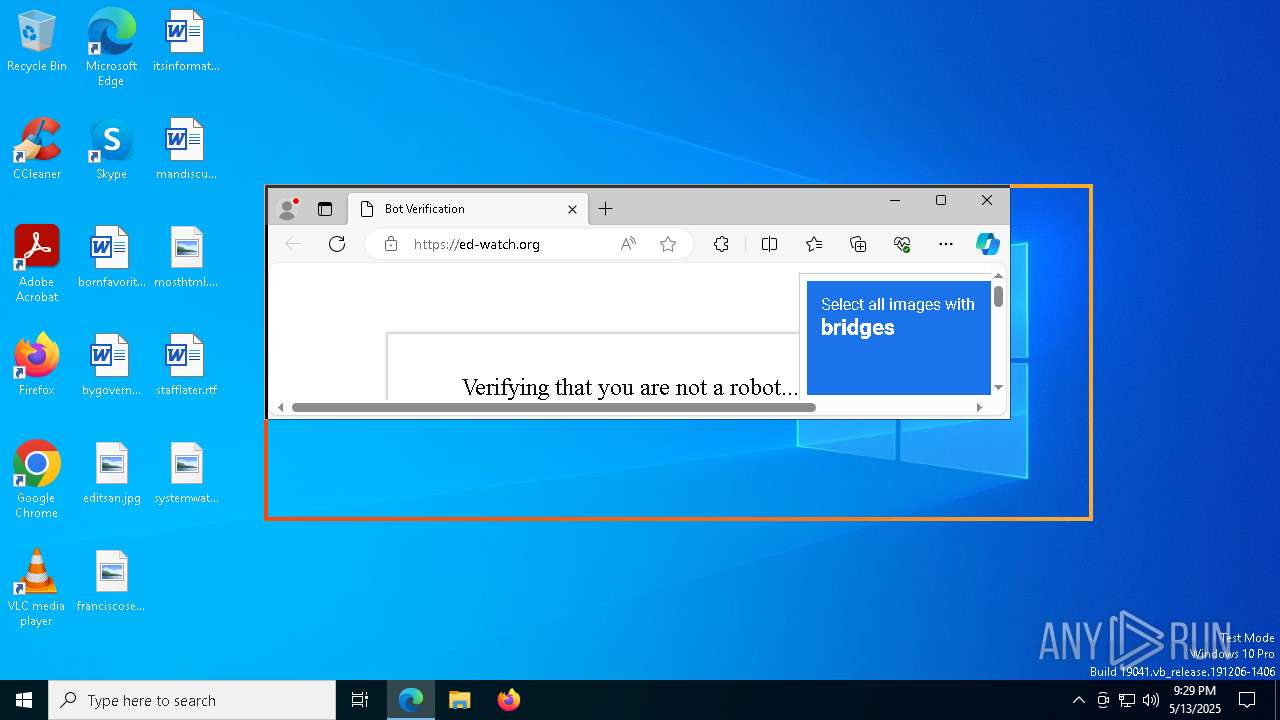Click the taskbar search box
The image size is (1280, 720).
[x=192, y=700]
